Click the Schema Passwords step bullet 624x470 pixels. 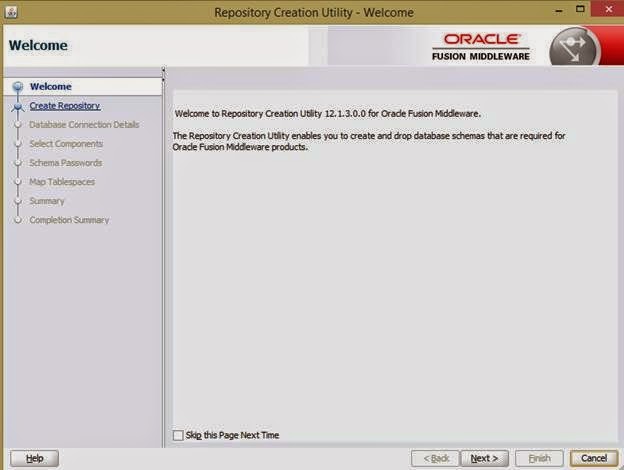point(18,163)
